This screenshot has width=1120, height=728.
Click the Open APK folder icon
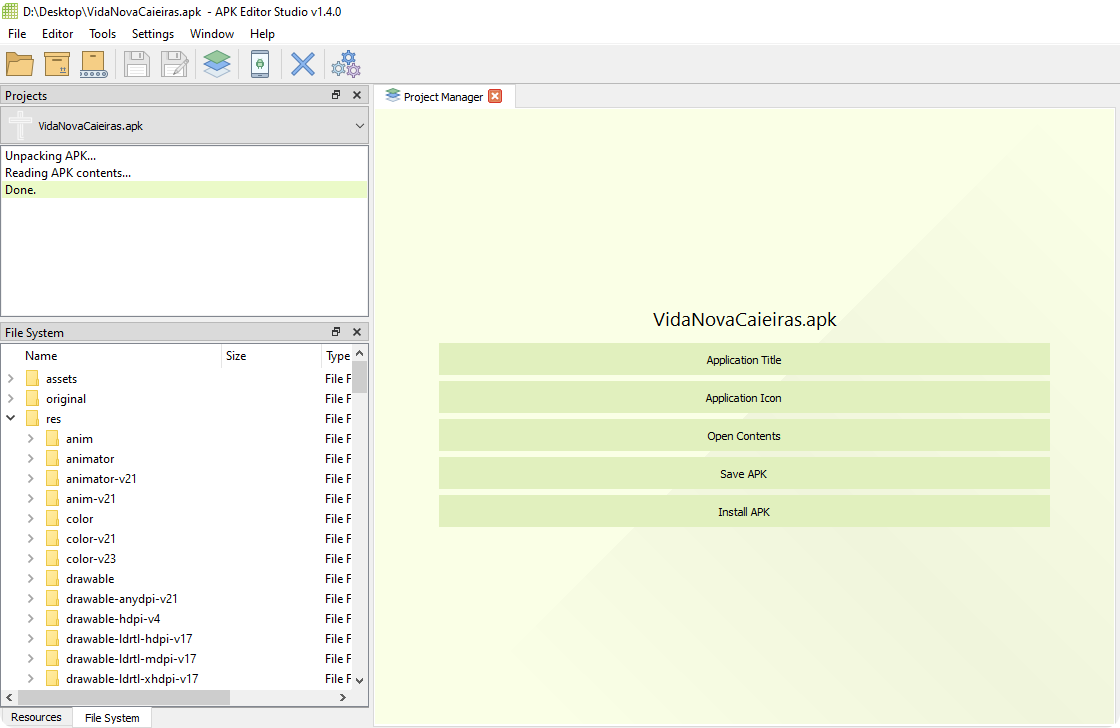pyautogui.click(x=20, y=64)
